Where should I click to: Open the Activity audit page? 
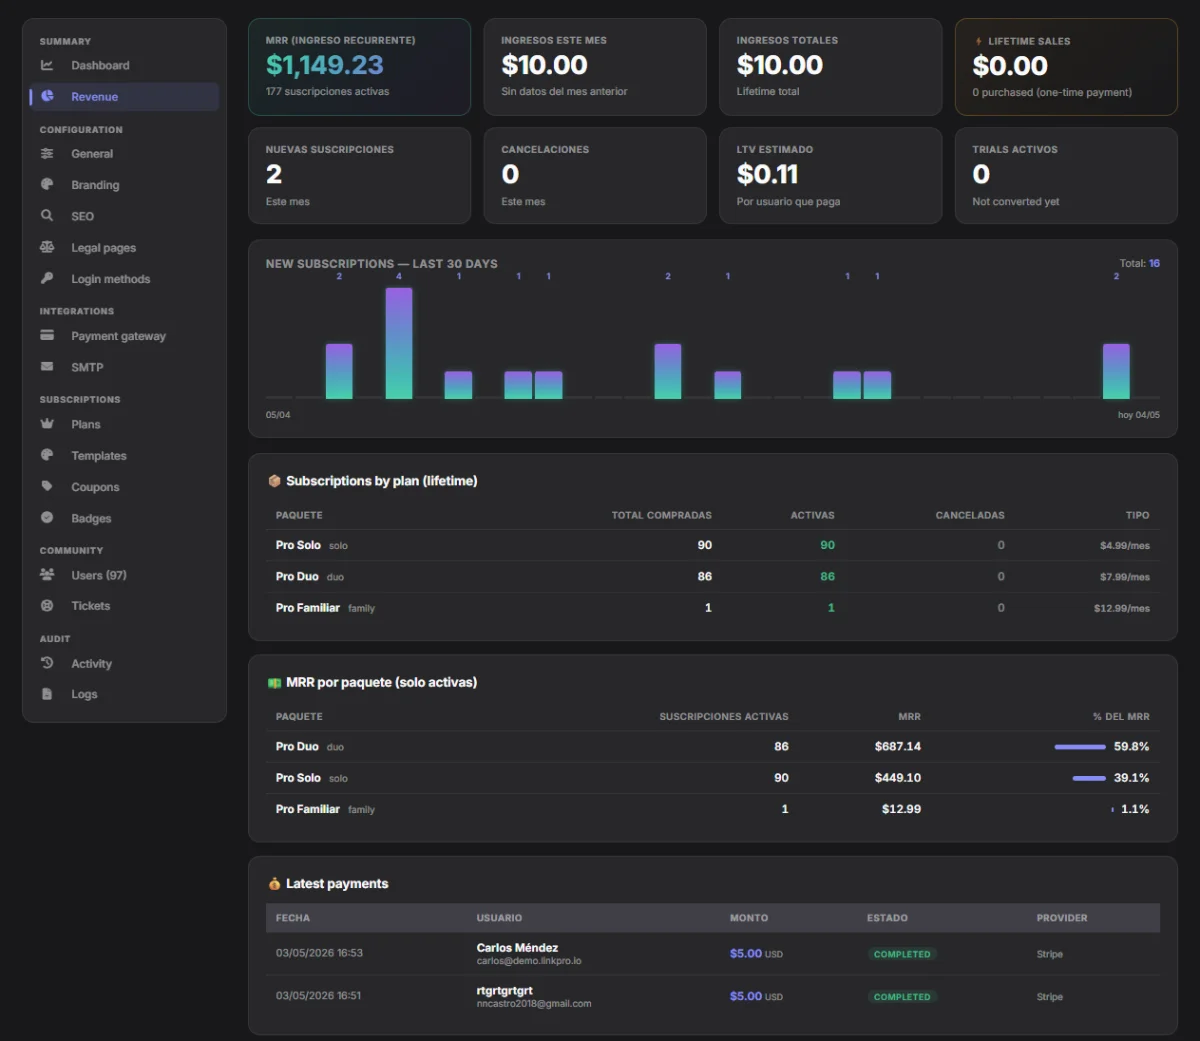tap(124, 664)
